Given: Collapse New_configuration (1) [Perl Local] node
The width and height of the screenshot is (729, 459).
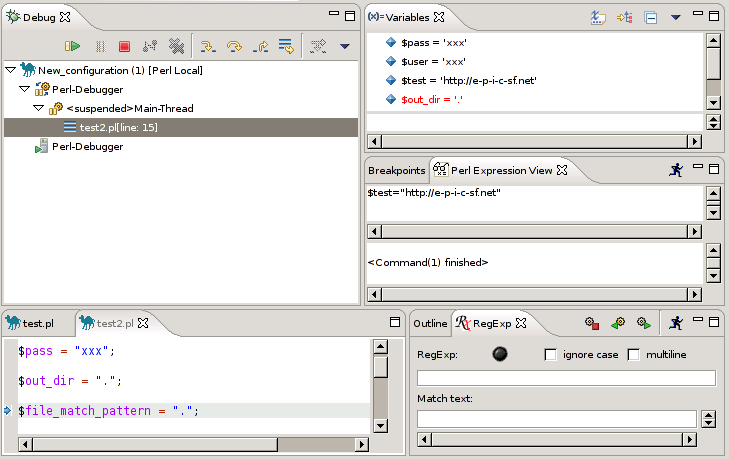Looking at the screenshot, I should [x=11, y=70].
